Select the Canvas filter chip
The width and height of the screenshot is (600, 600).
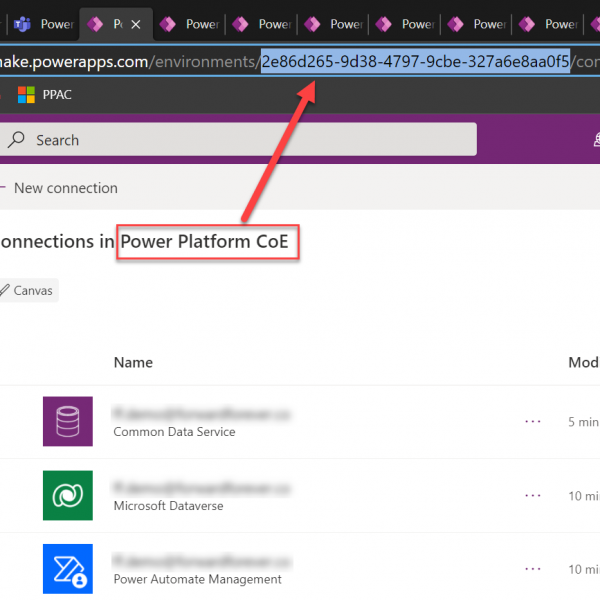pos(27,290)
